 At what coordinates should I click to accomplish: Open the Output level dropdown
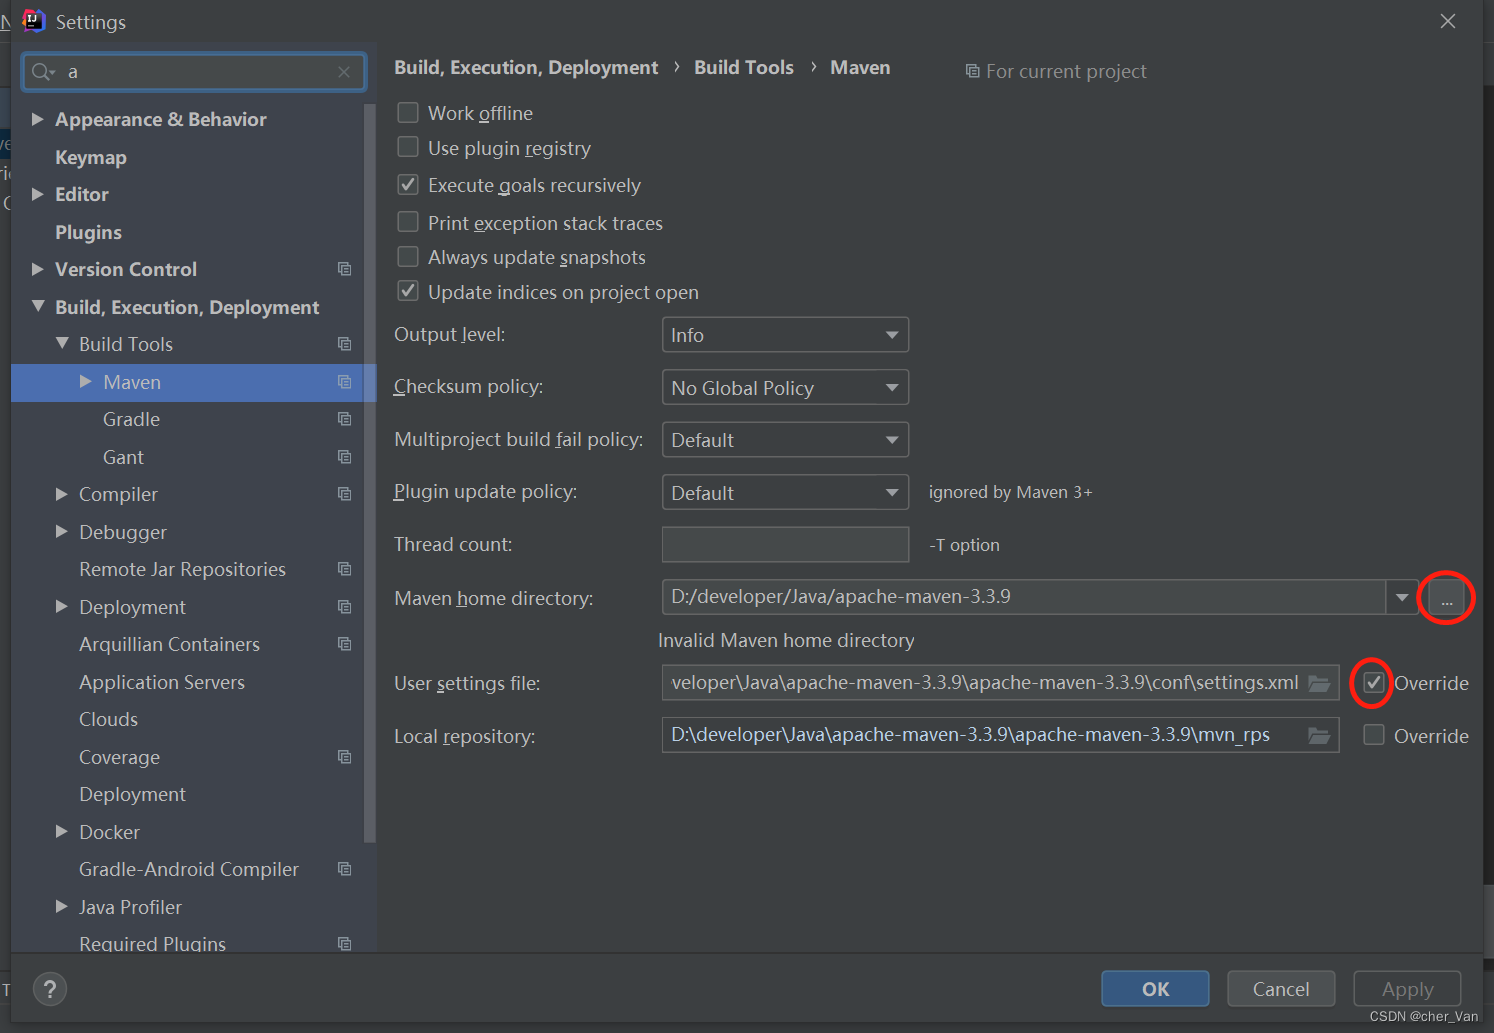click(x=785, y=335)
